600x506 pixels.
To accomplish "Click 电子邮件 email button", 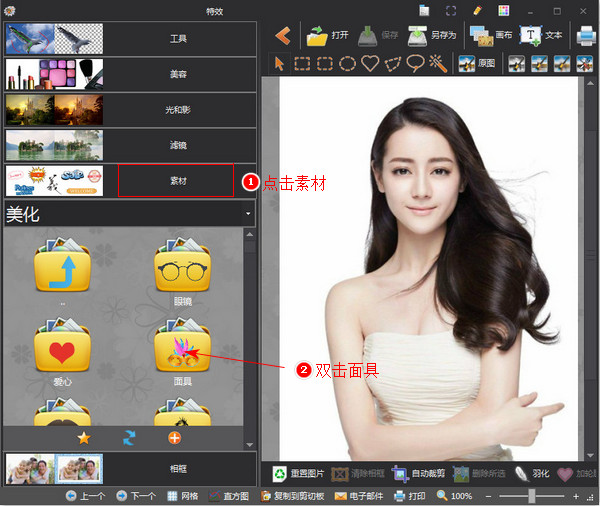I will [359, 496].
